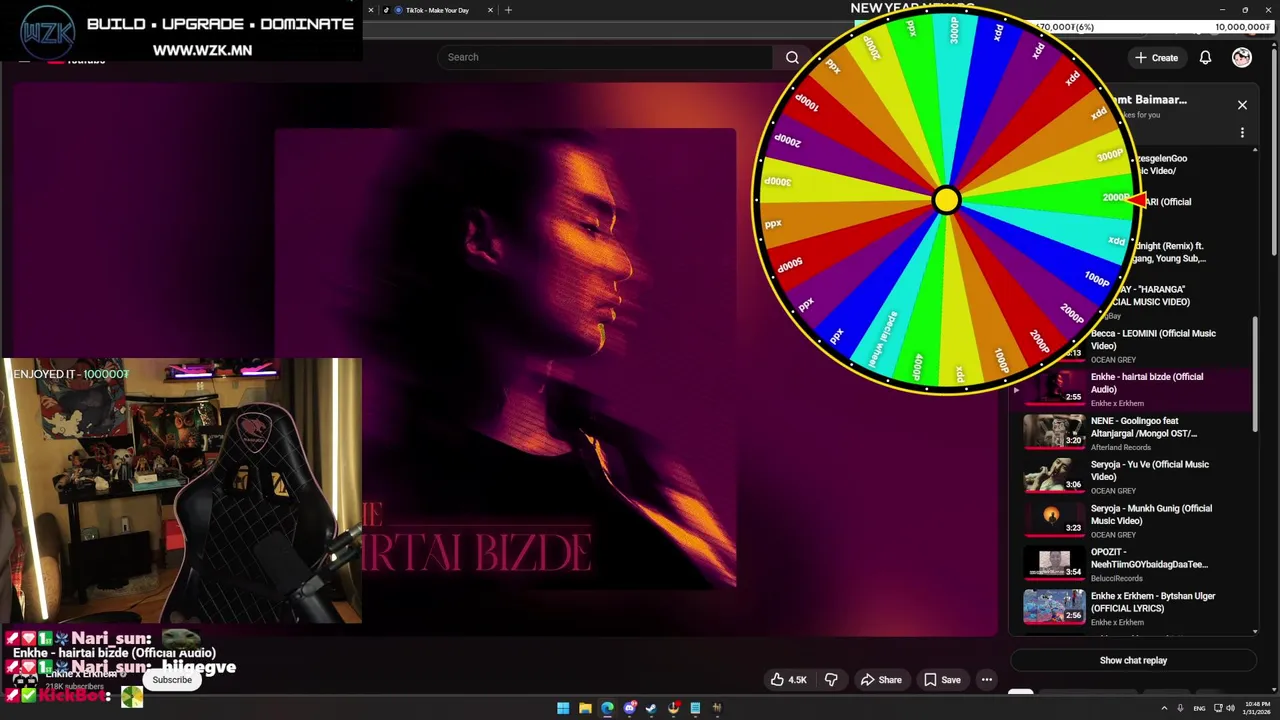Open YouTube notifications bell

tap(1205, 58)
